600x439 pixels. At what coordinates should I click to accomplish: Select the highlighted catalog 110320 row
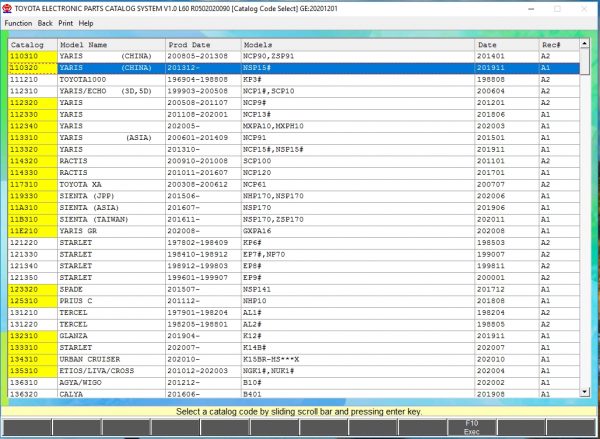pyautogui.click(x=293, y=68)
